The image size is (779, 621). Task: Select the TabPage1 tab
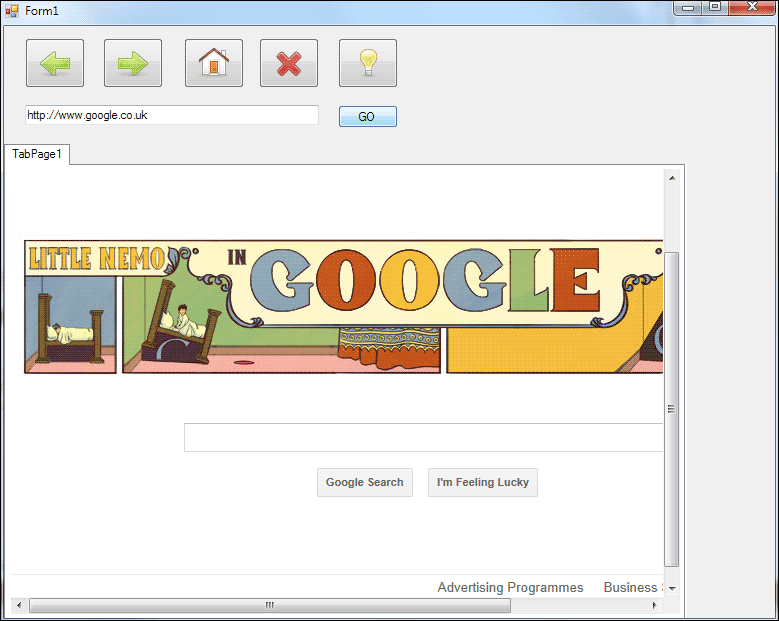(x=37, y=155)
